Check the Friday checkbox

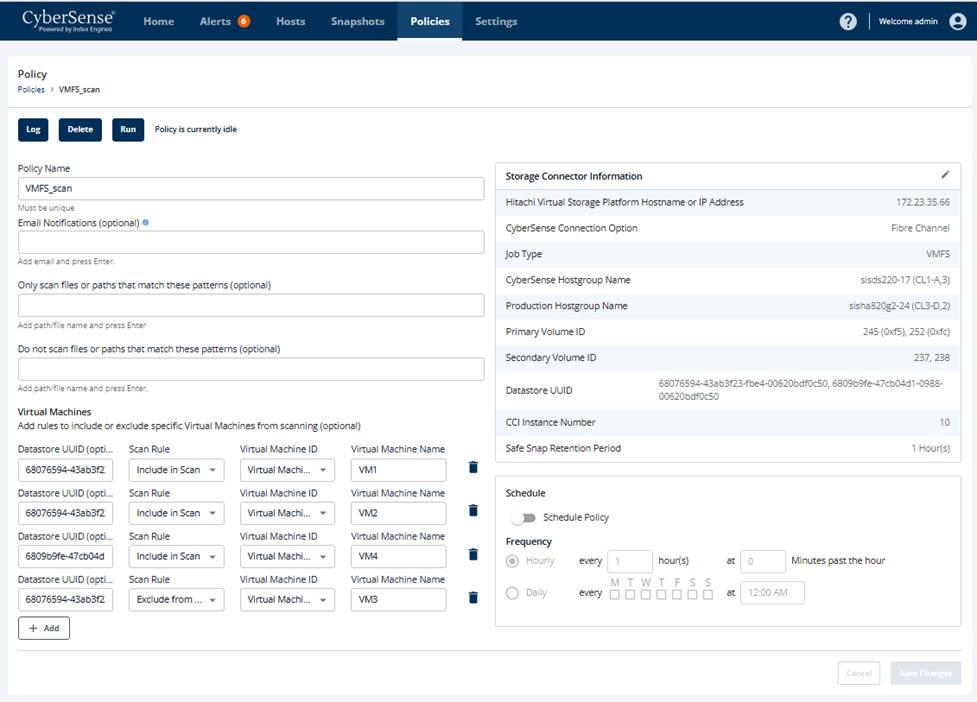point(677,595)
